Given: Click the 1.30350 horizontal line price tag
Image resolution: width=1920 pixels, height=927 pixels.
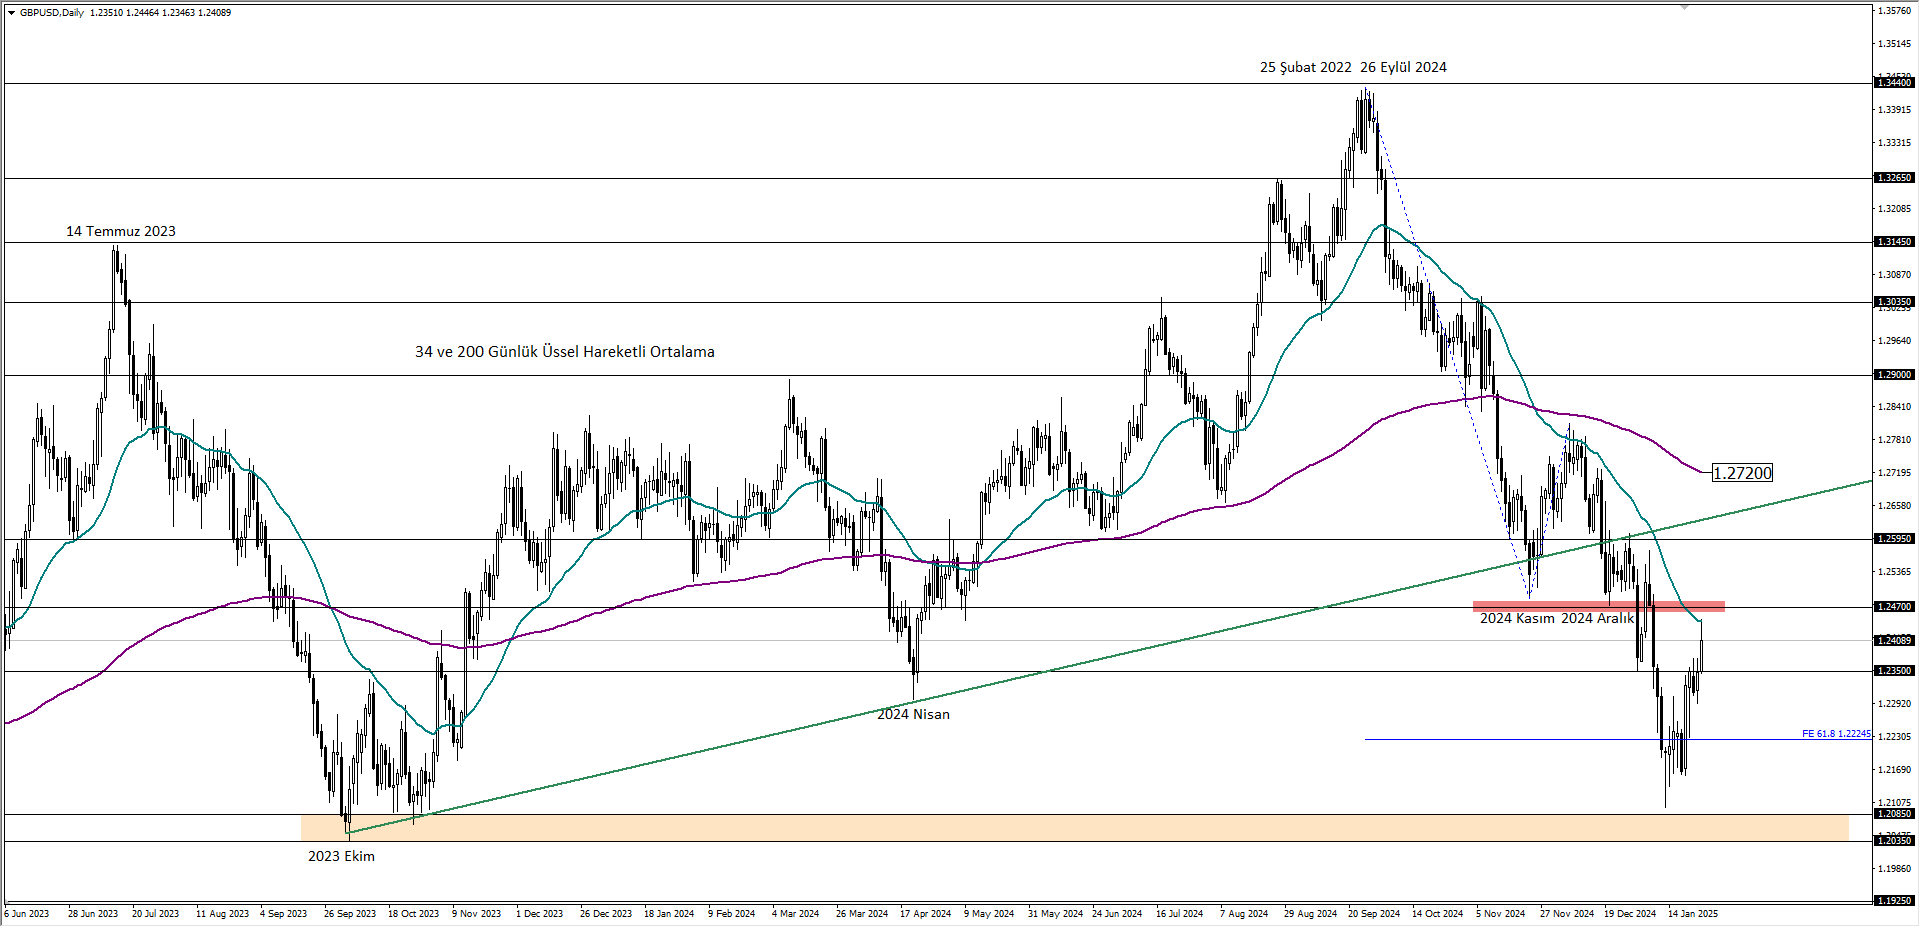Looking at the screenshot, I should tap(1894, 302).
